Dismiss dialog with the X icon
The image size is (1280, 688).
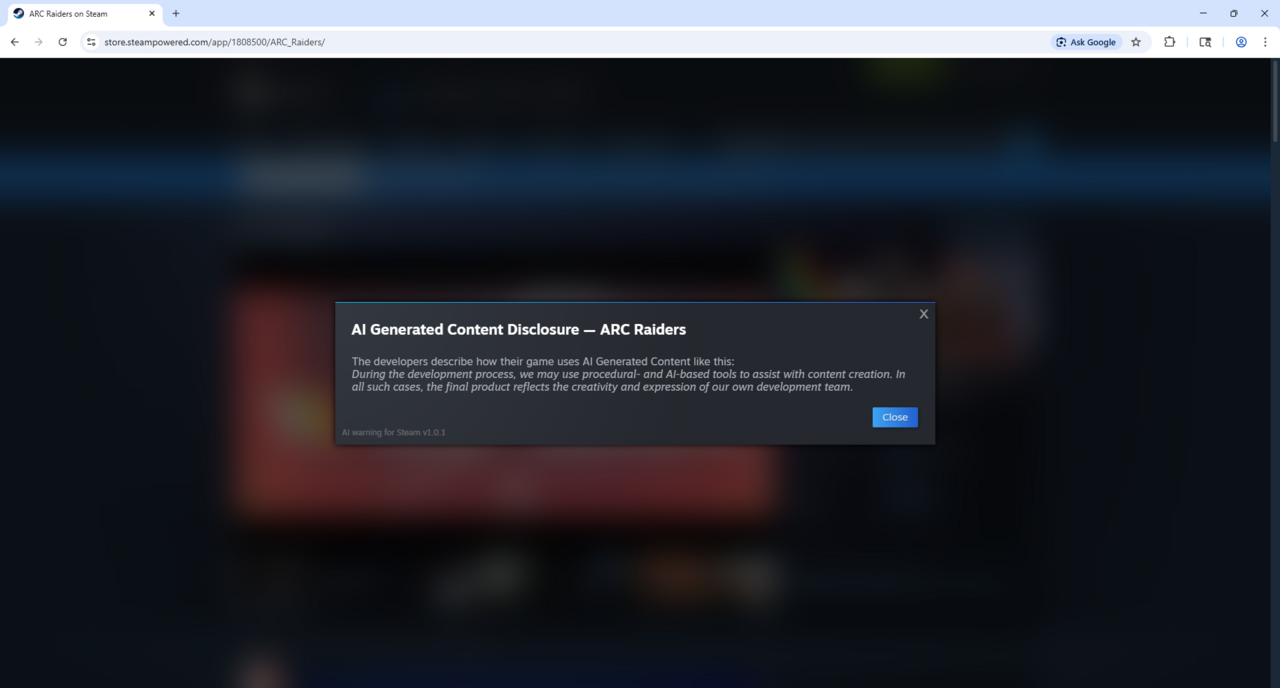point(924,314)
